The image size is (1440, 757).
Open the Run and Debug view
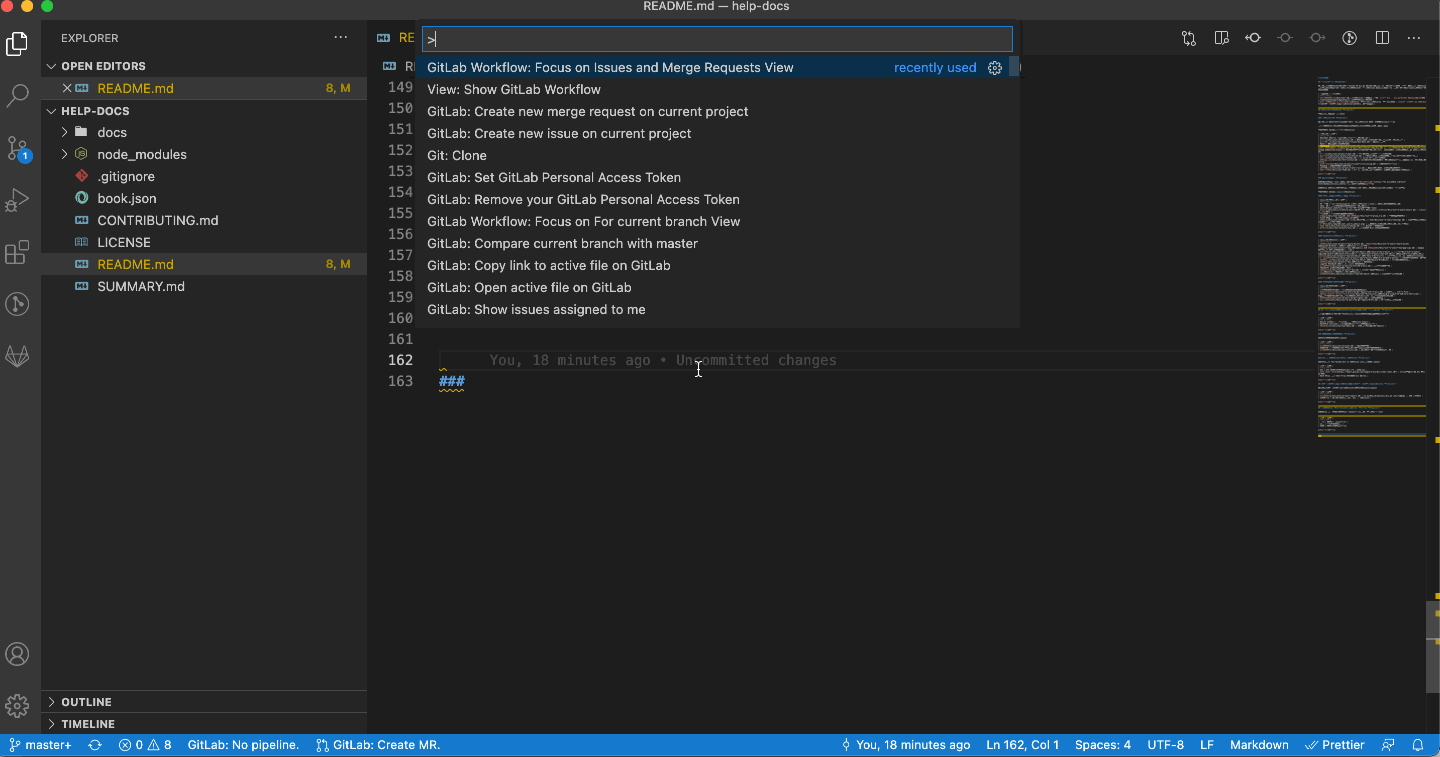tap(17, 201)
